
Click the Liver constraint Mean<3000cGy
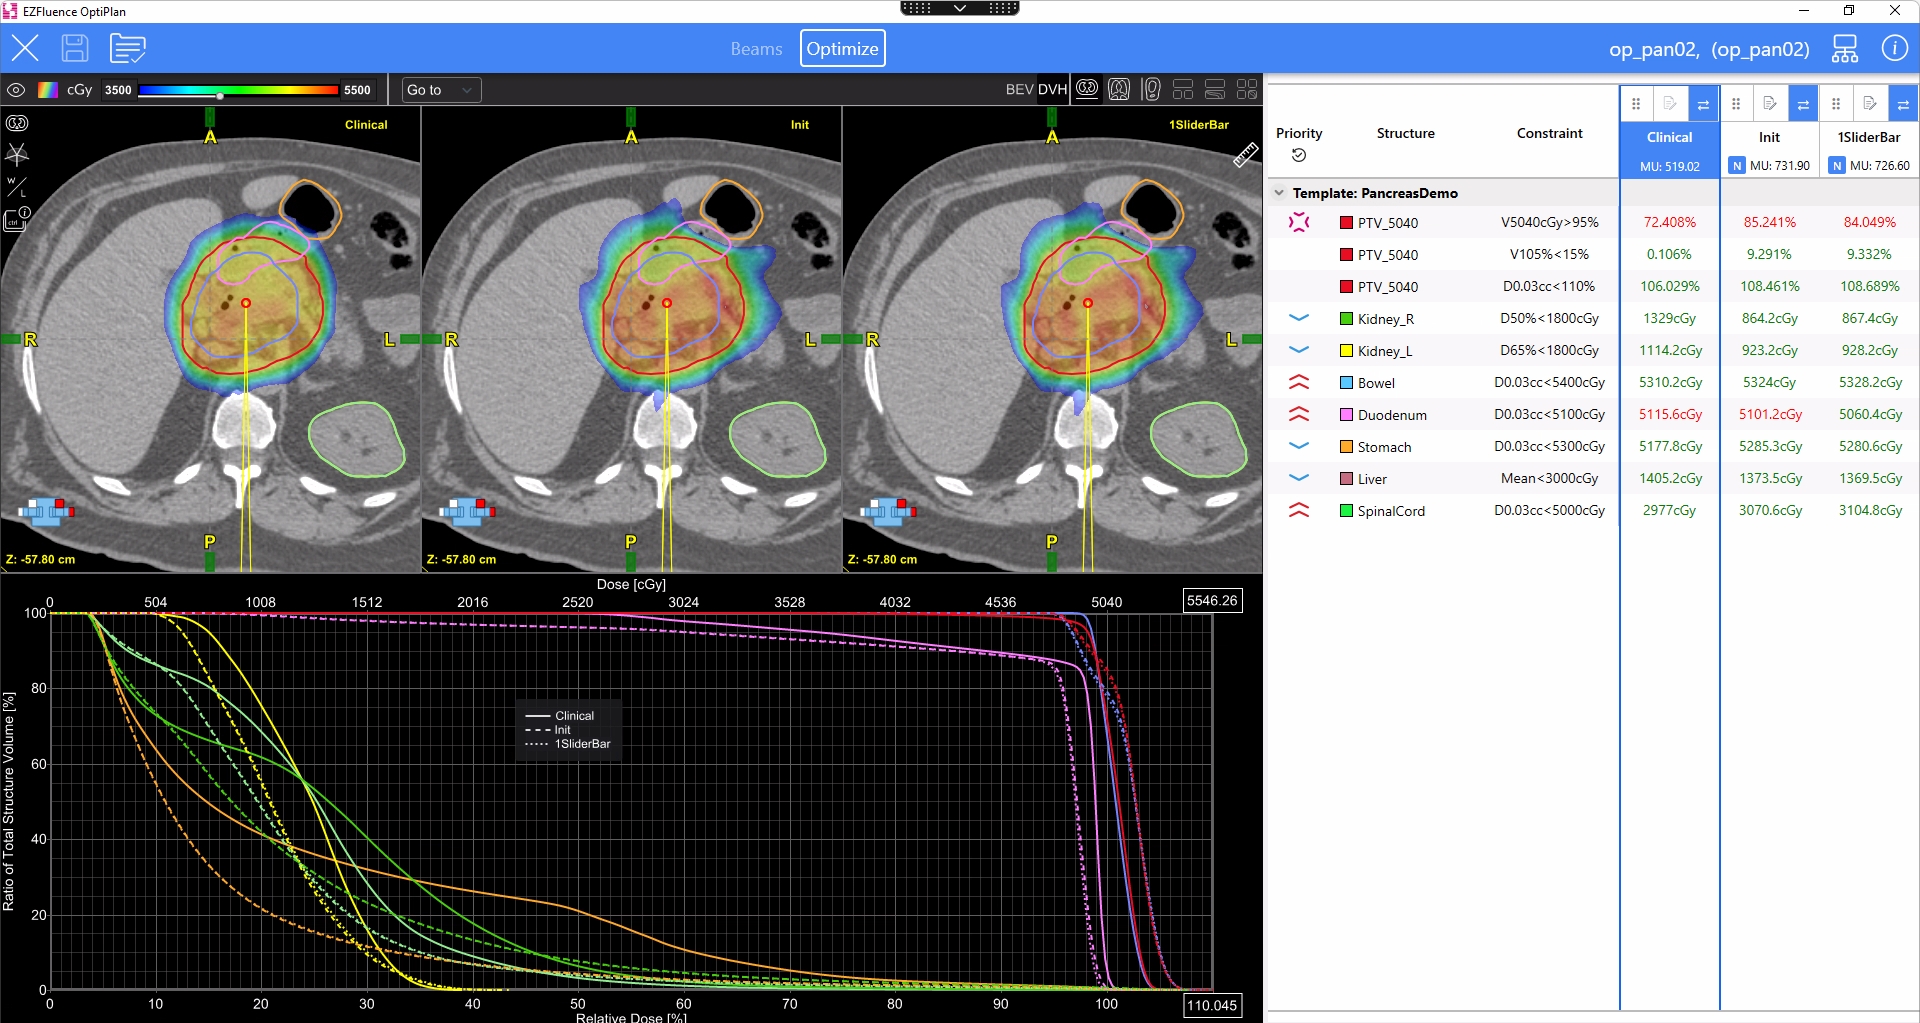click(1549, 478)
